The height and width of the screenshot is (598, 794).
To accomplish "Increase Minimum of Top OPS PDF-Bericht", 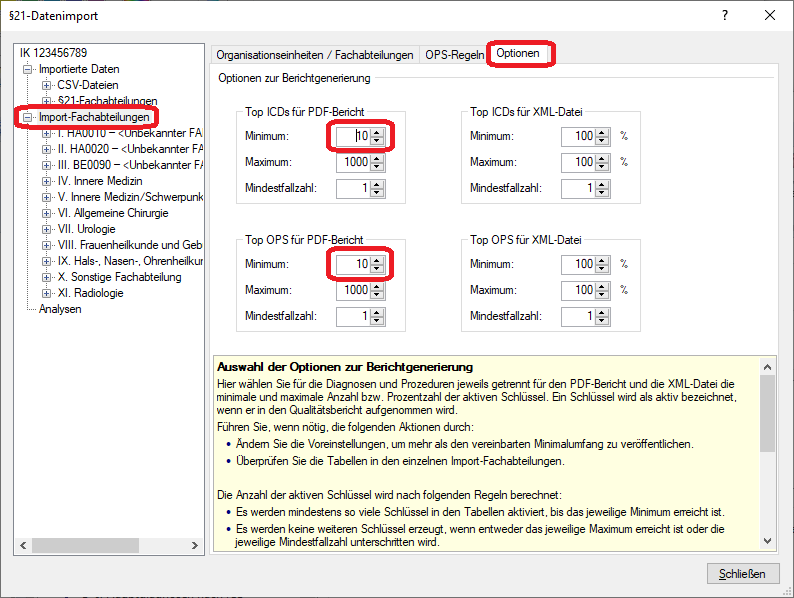I will [377, 260].
